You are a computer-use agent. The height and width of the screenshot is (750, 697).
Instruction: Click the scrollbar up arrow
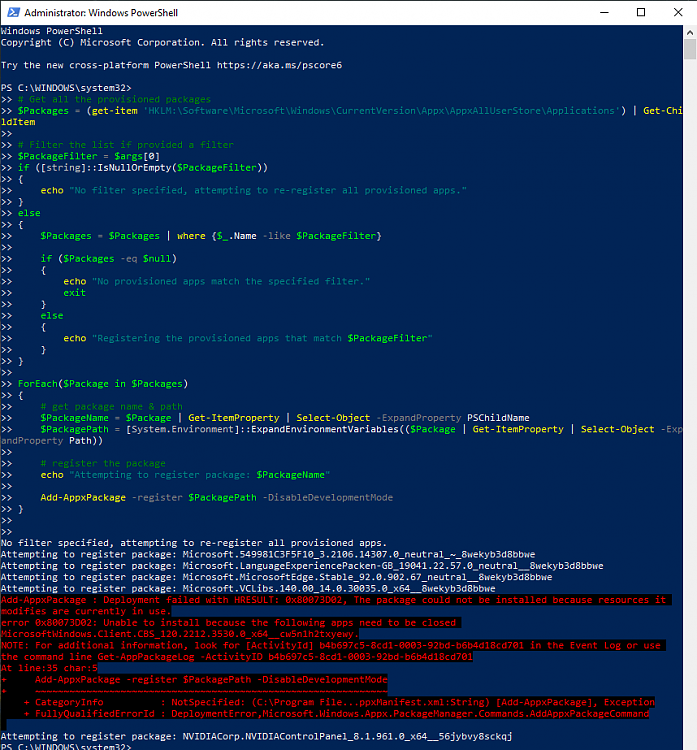pos(688,32)
